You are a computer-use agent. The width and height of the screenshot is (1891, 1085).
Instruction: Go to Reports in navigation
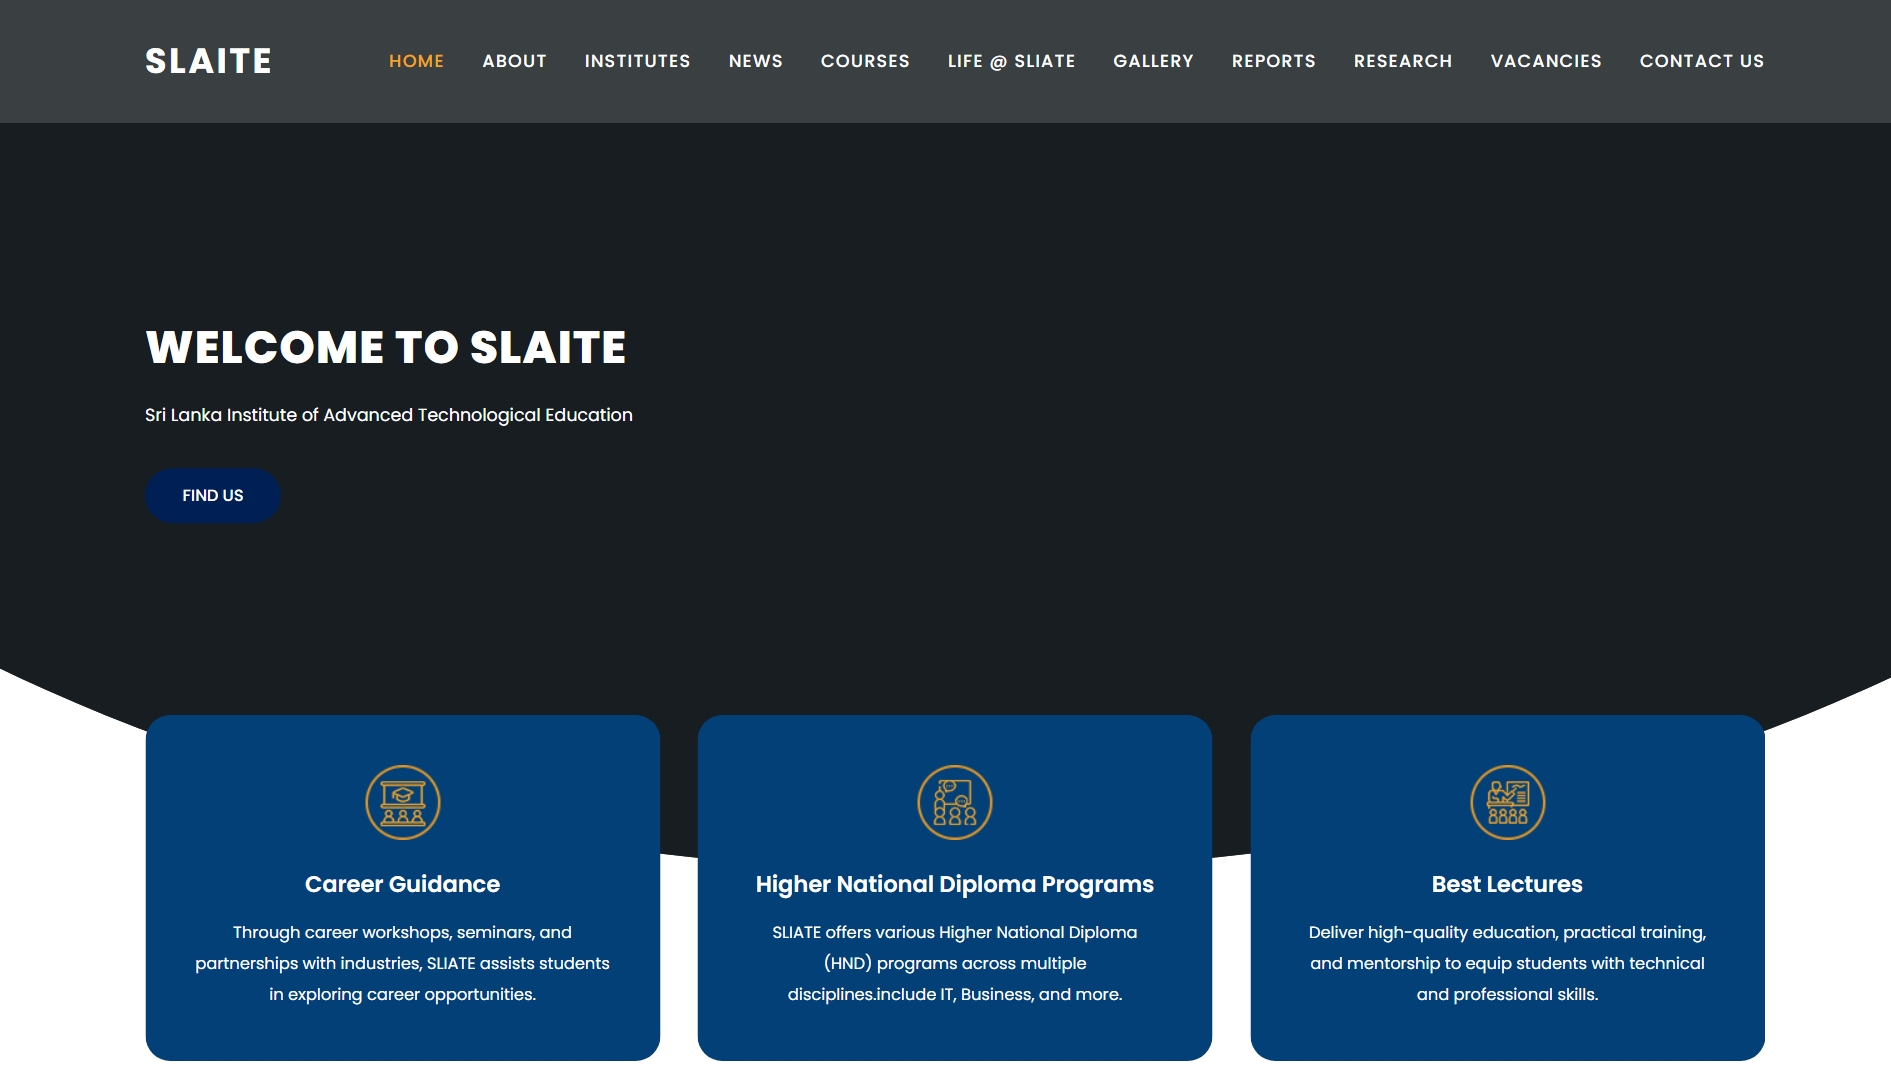coord(1273,61)
